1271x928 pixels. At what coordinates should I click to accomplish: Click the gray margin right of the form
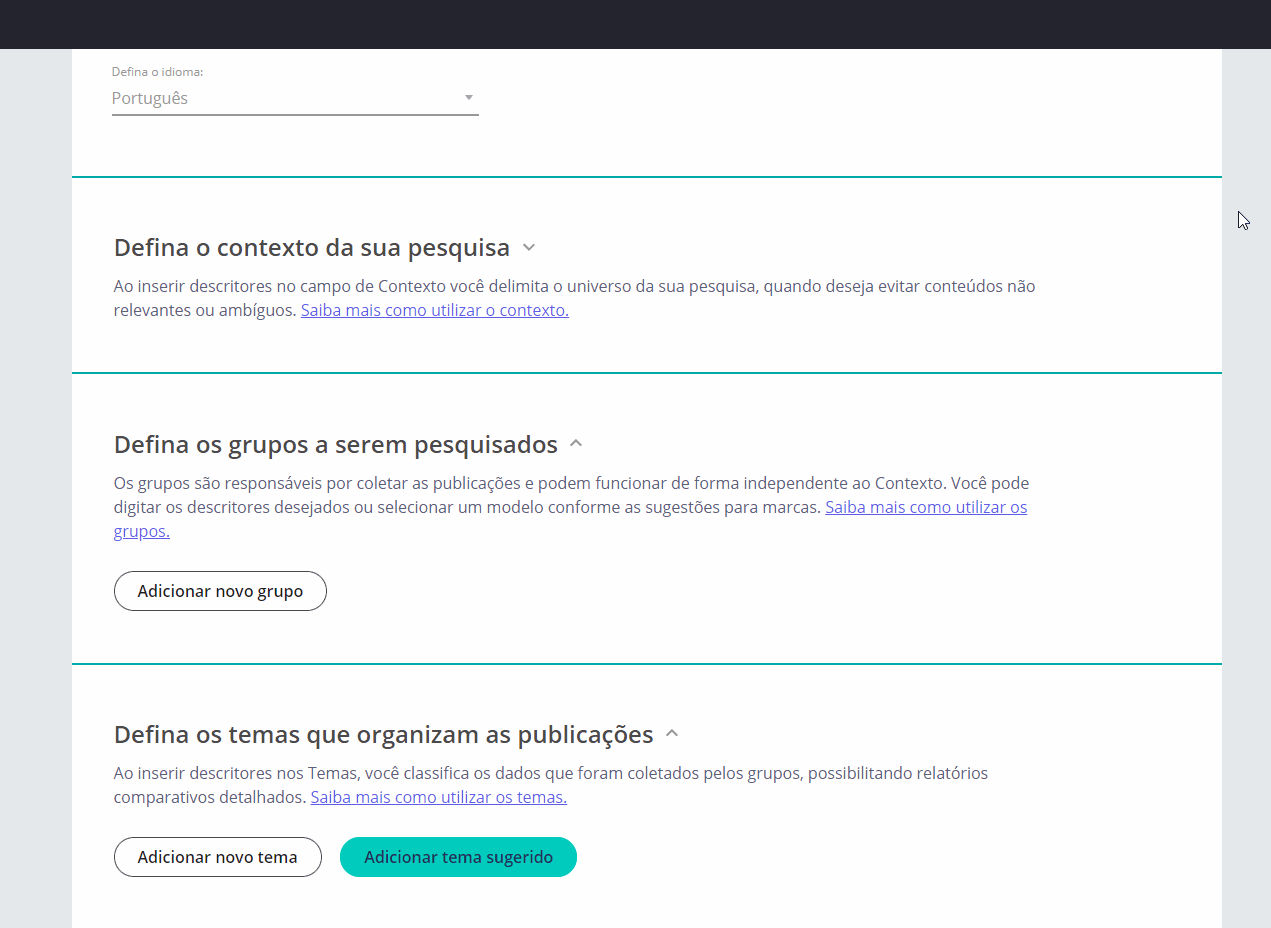(x=1246, y=500)
